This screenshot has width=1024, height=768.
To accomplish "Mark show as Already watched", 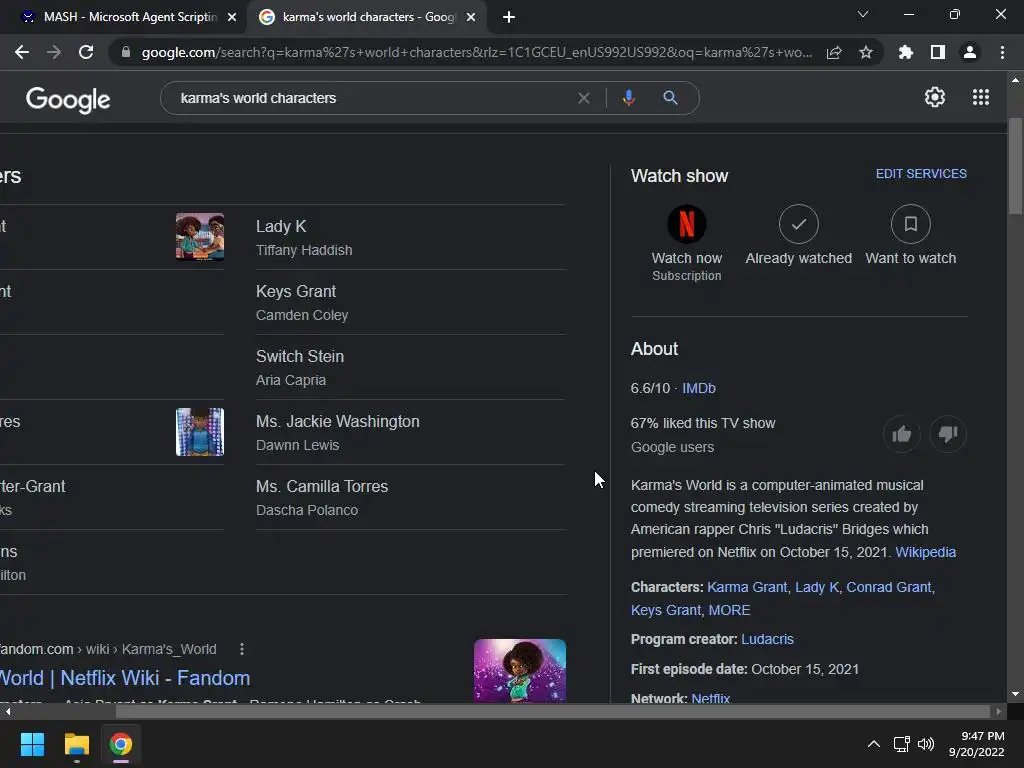I will point(799,224).
